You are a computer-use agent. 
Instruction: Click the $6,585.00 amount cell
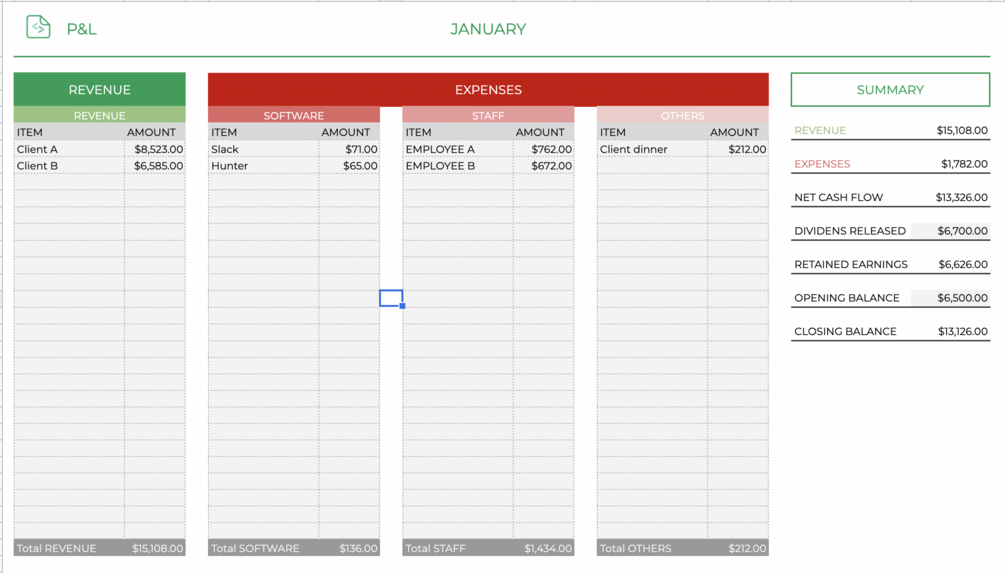click(155, 165)
